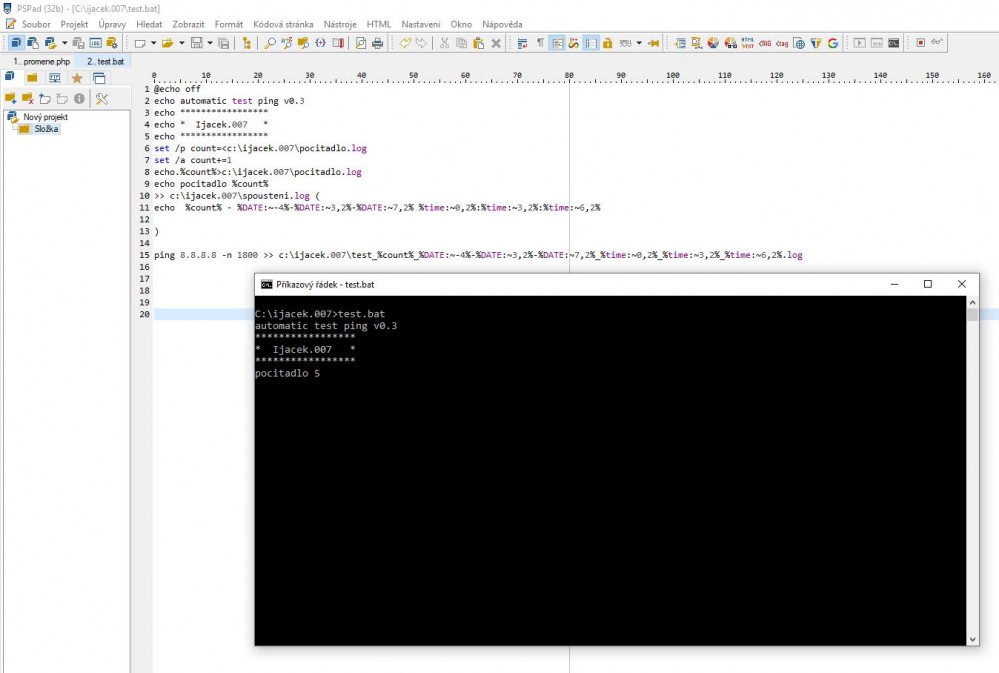Select the Nový projekt tree root

pos(45,117)
